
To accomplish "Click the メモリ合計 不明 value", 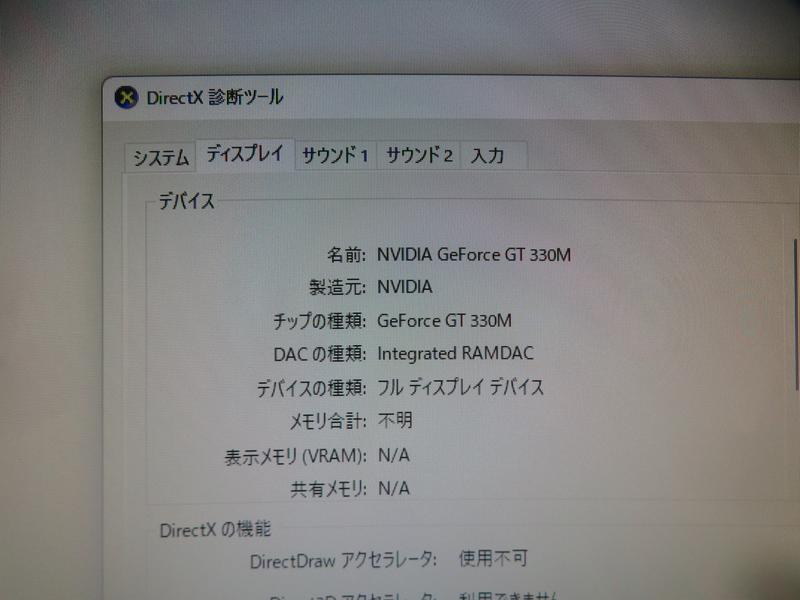I will point(395,420).
